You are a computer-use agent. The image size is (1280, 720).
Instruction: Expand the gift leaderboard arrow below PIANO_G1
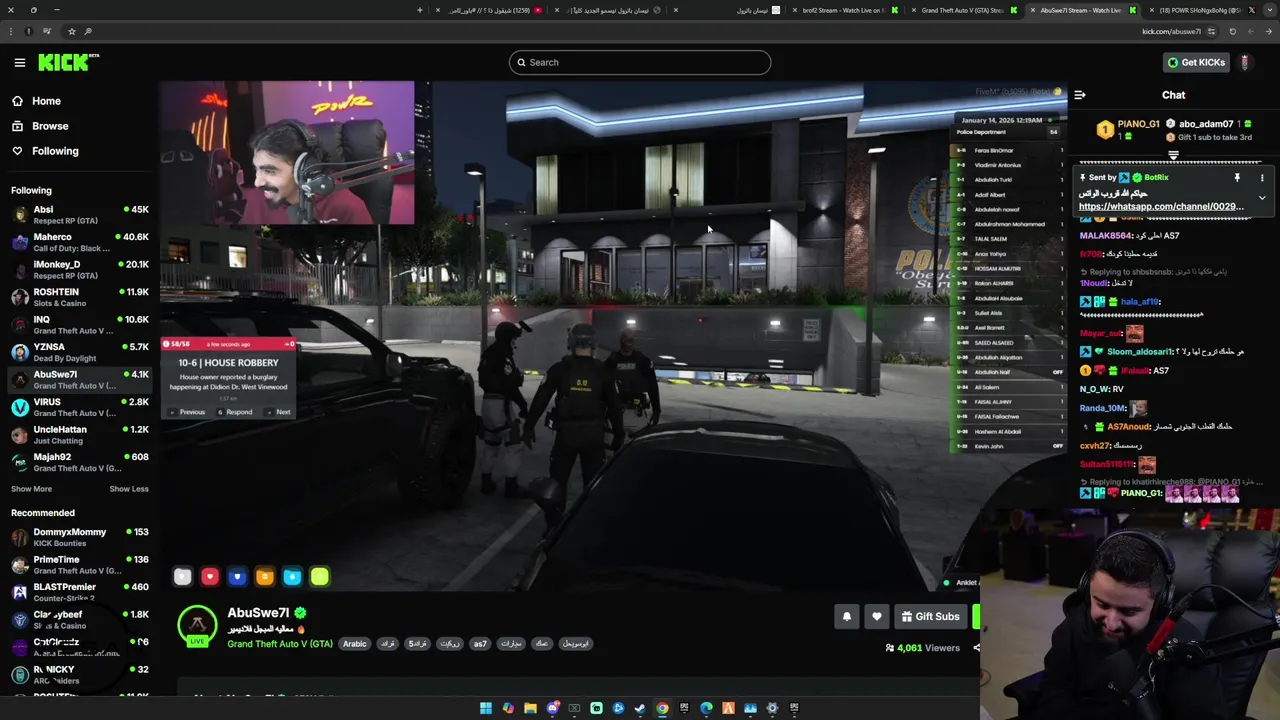(x=1173, y=156)
